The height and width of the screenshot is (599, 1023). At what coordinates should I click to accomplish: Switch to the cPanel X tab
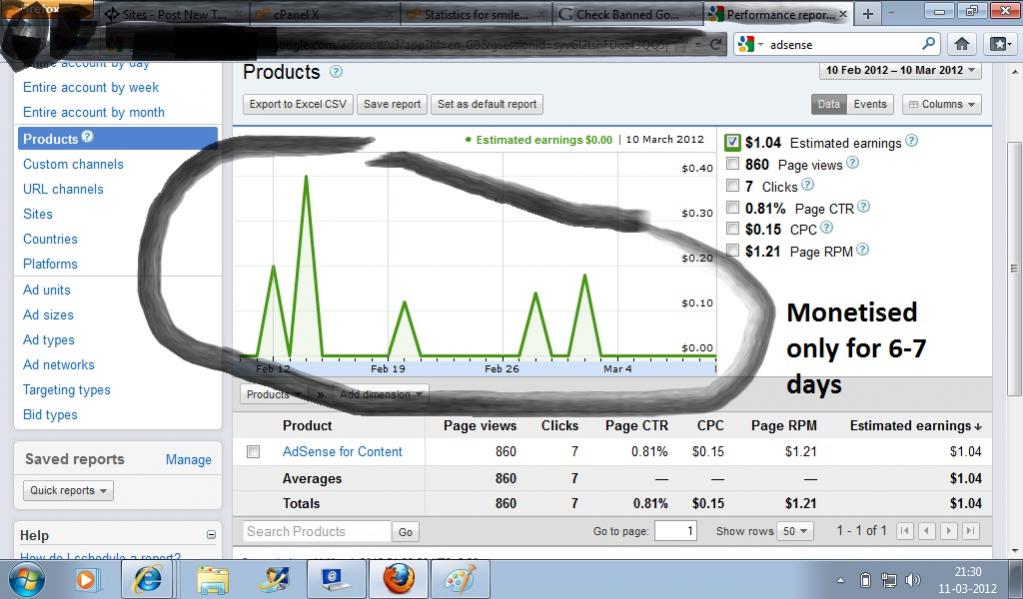click(324, 14)
